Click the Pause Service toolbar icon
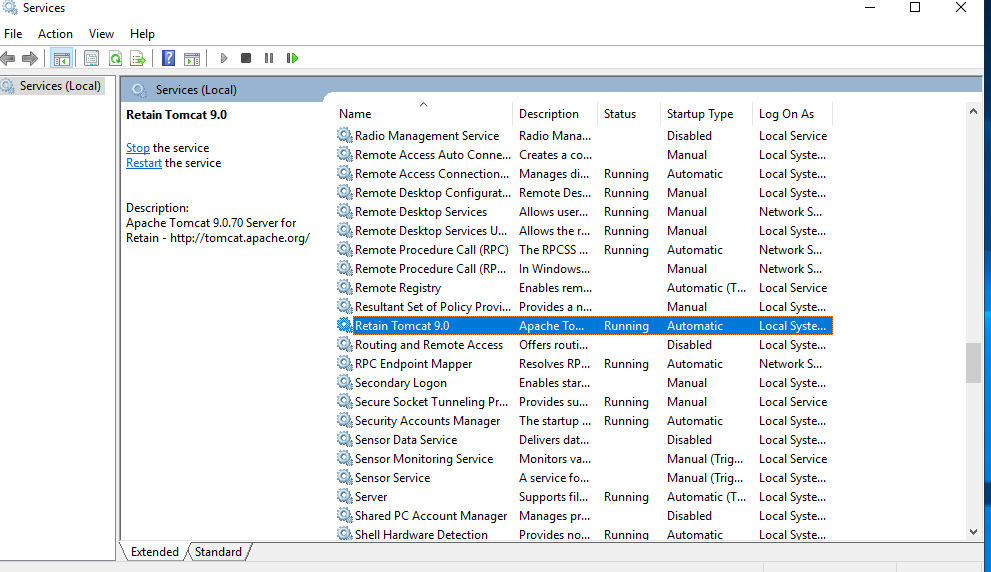991x572 pixels. tap(269, 59)
